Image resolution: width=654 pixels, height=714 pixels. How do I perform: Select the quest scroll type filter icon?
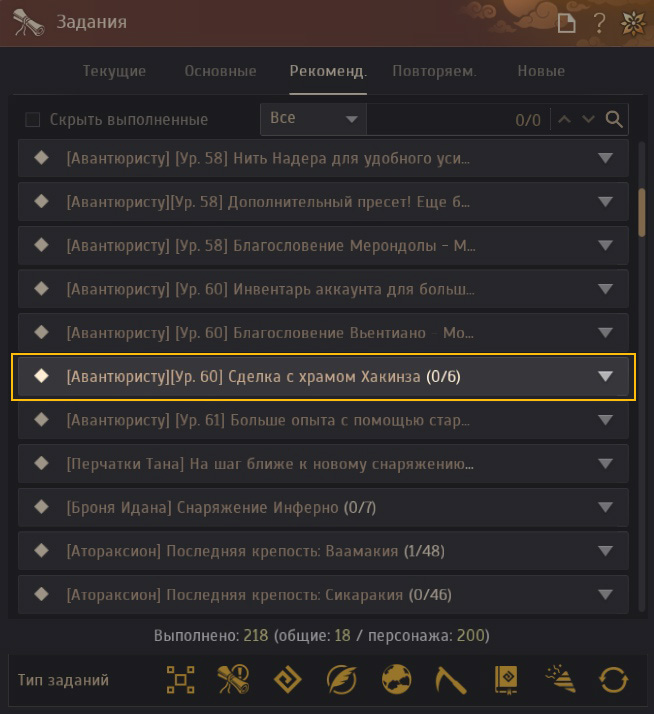point(228,680)
